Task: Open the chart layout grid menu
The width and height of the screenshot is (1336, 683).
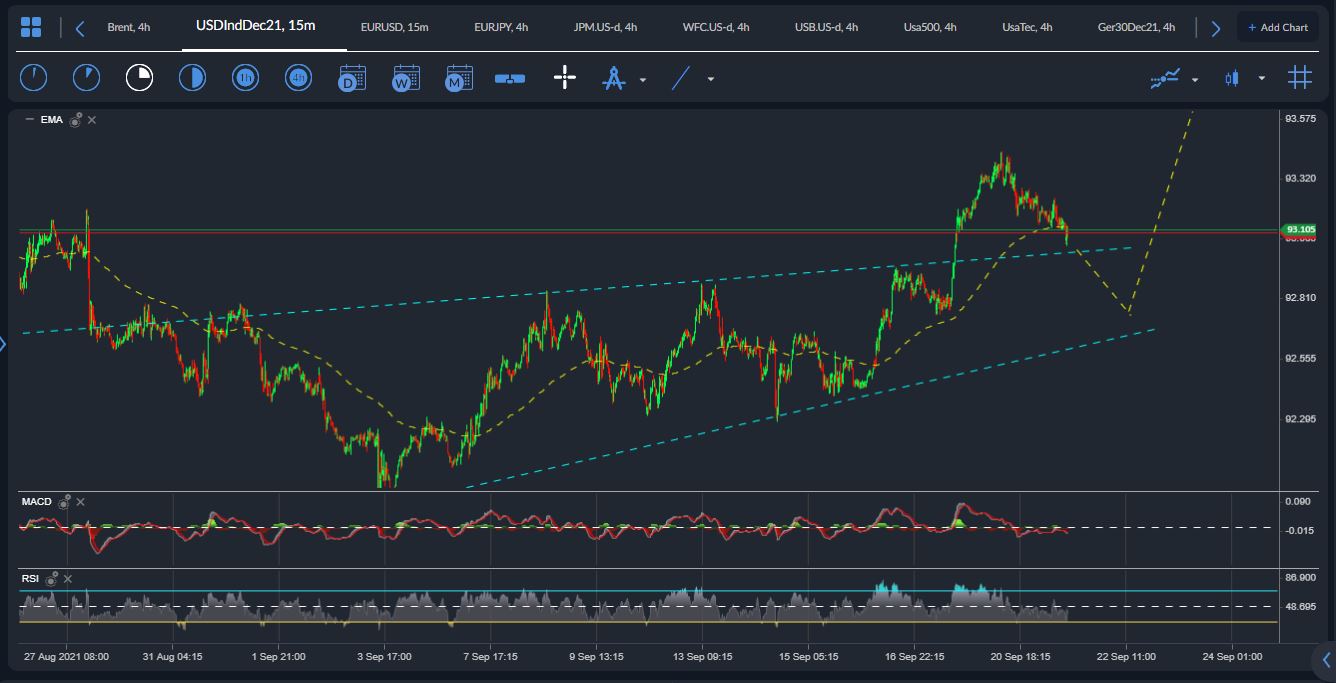Action: (x=31, y=27)
